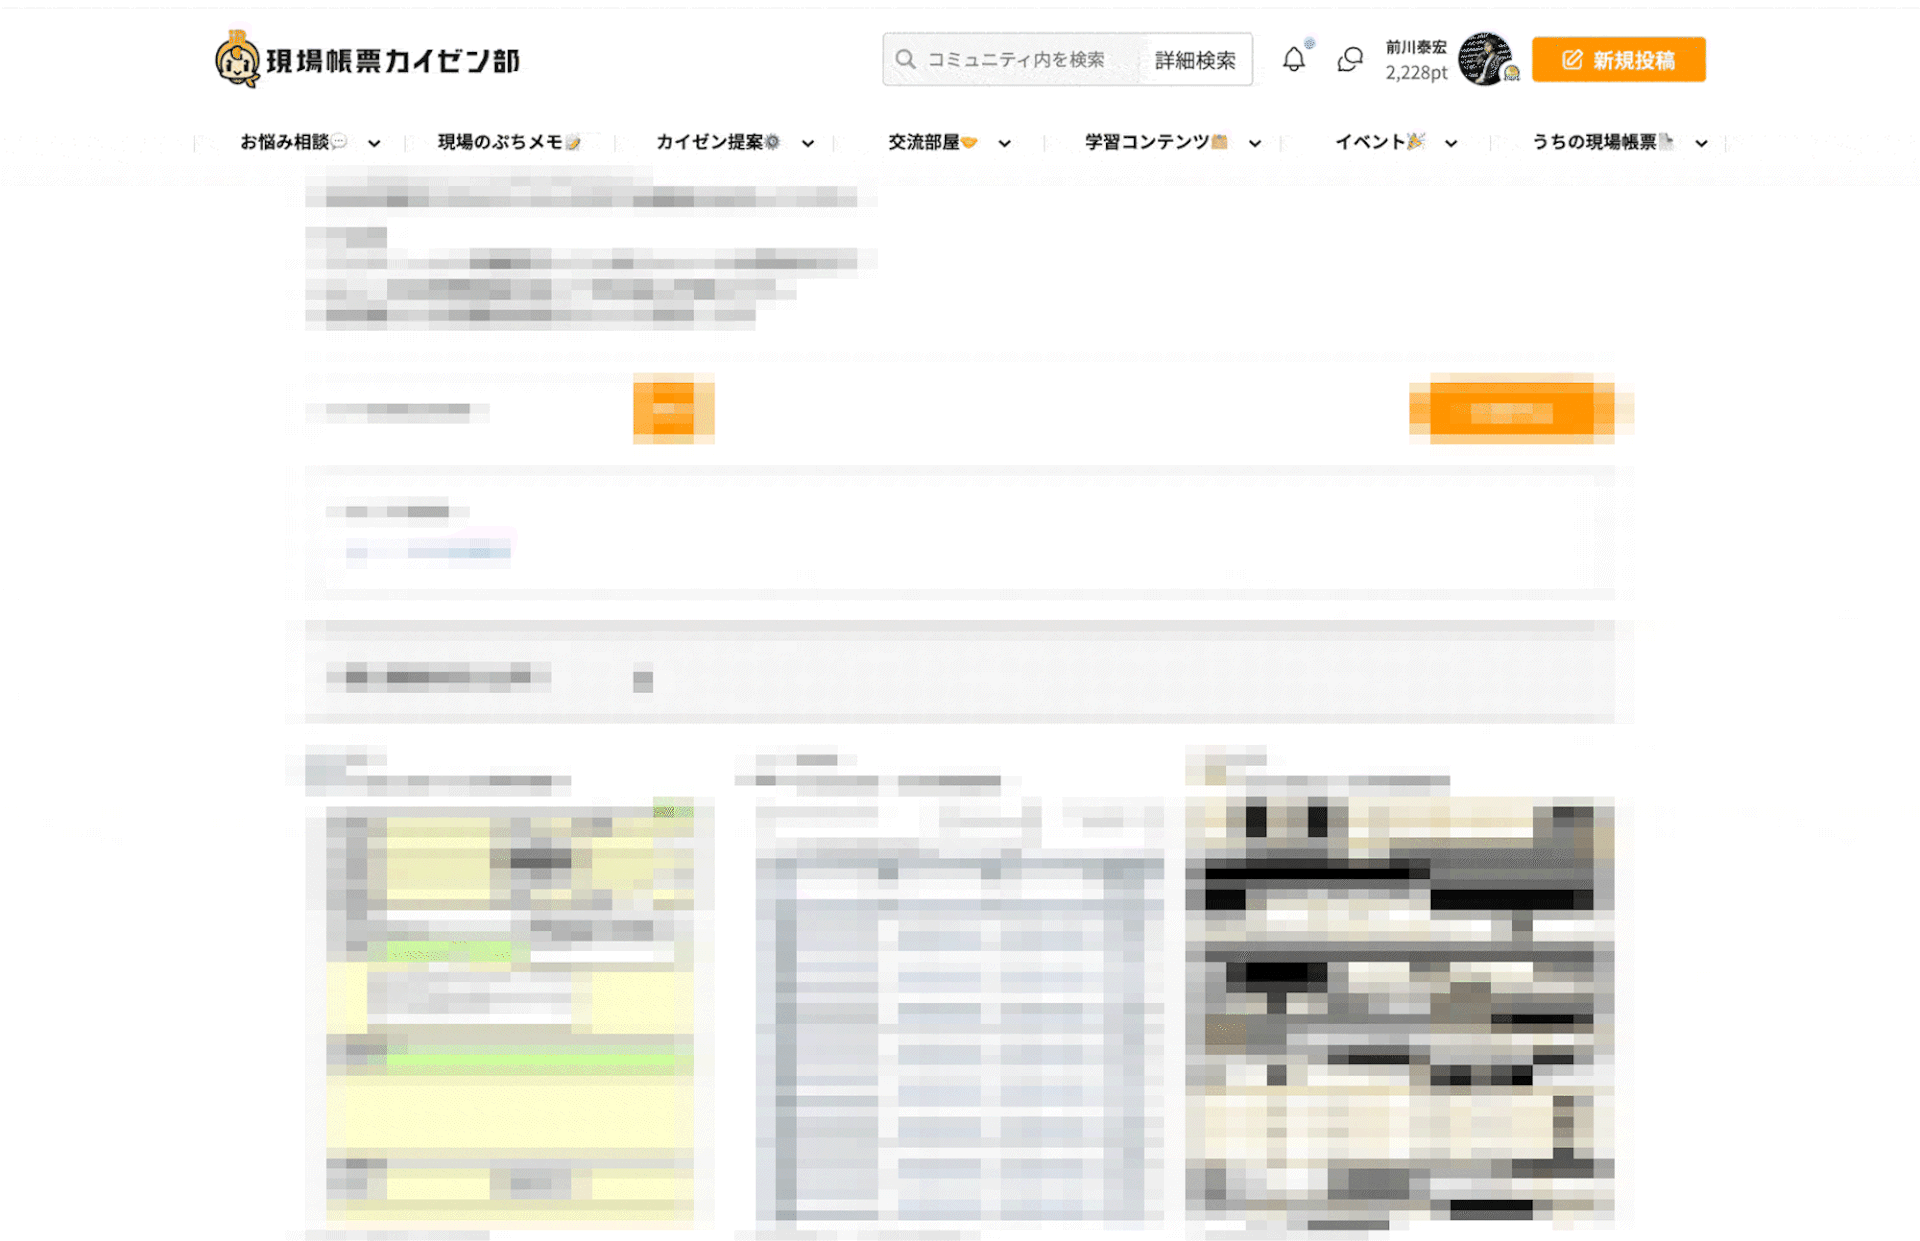Expand the お悩み相談 dropdown chevron
Image resolution: width=1920 pixels, height=1241 pixels.
tap(374, 143)
